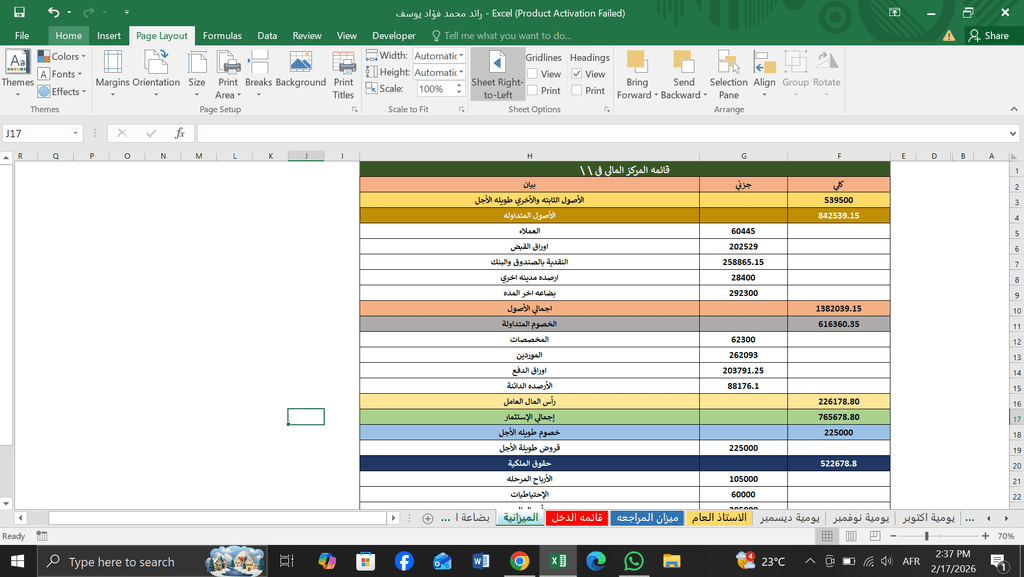Switch to the Formulas ribbon tab

point(222,36)
